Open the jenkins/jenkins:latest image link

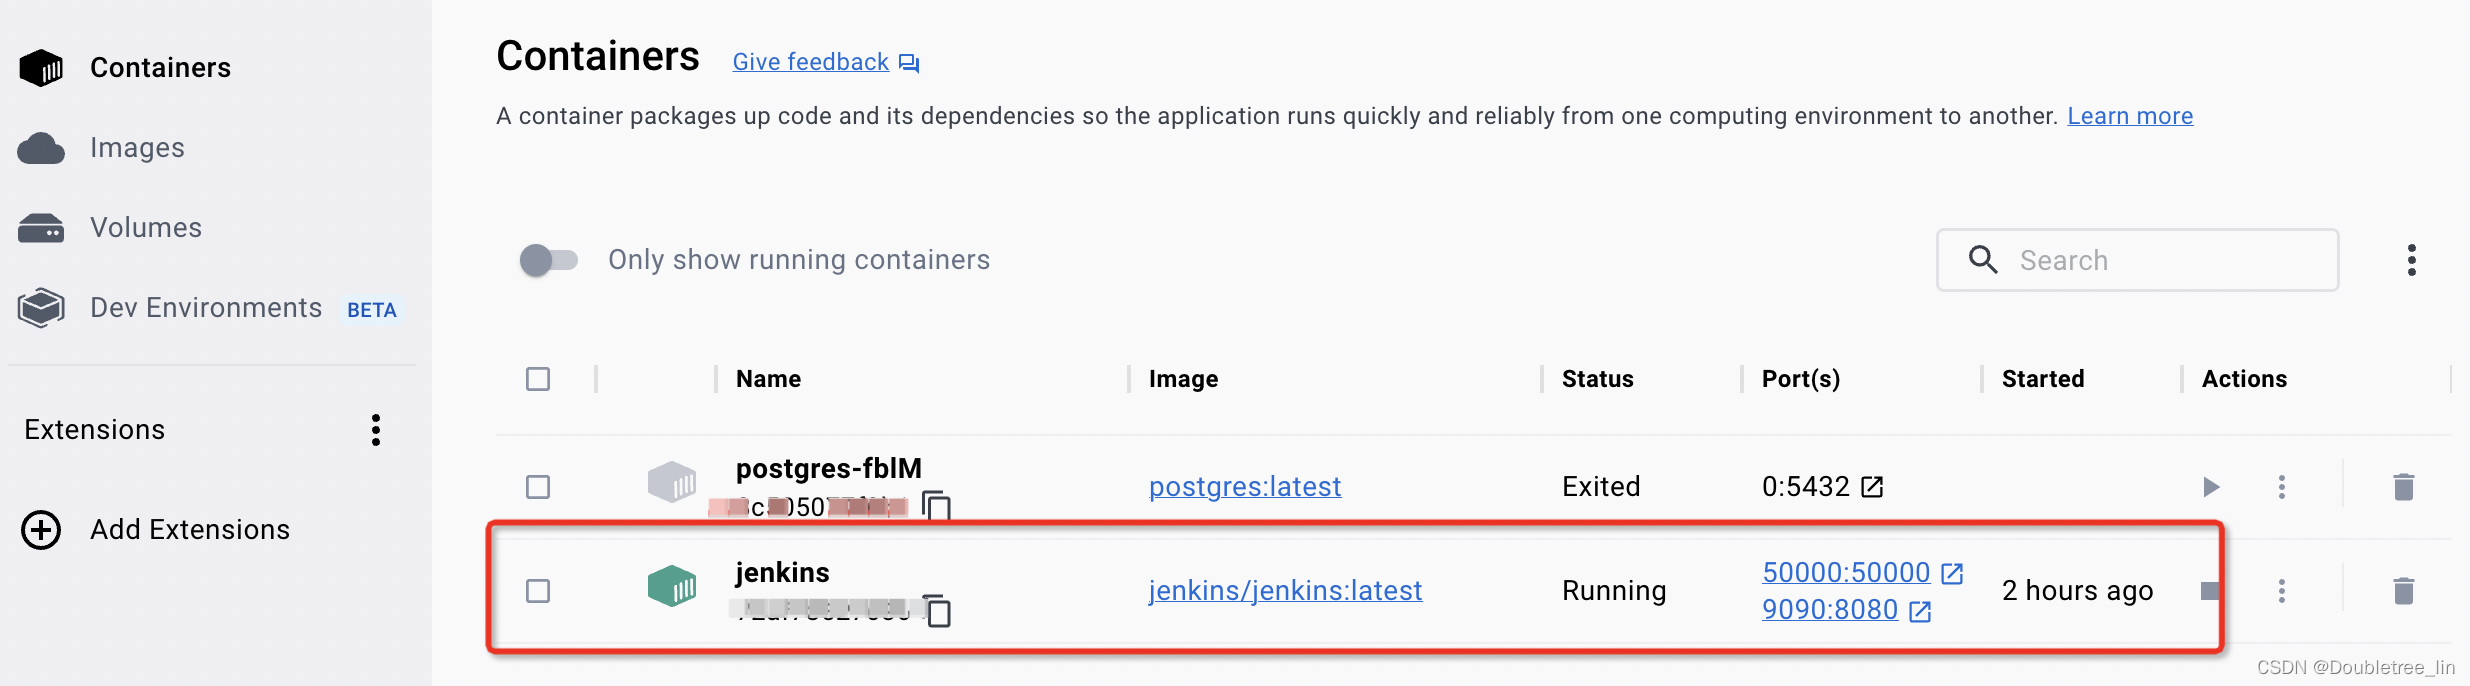coord(1285,591)
